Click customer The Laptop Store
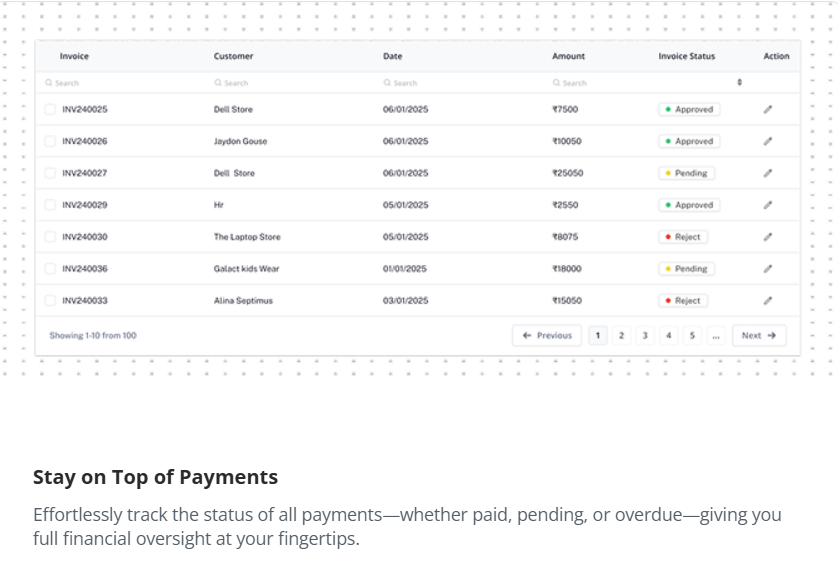Image resolution: width=838 pixels, height=563 pixels. pos(247,237)
